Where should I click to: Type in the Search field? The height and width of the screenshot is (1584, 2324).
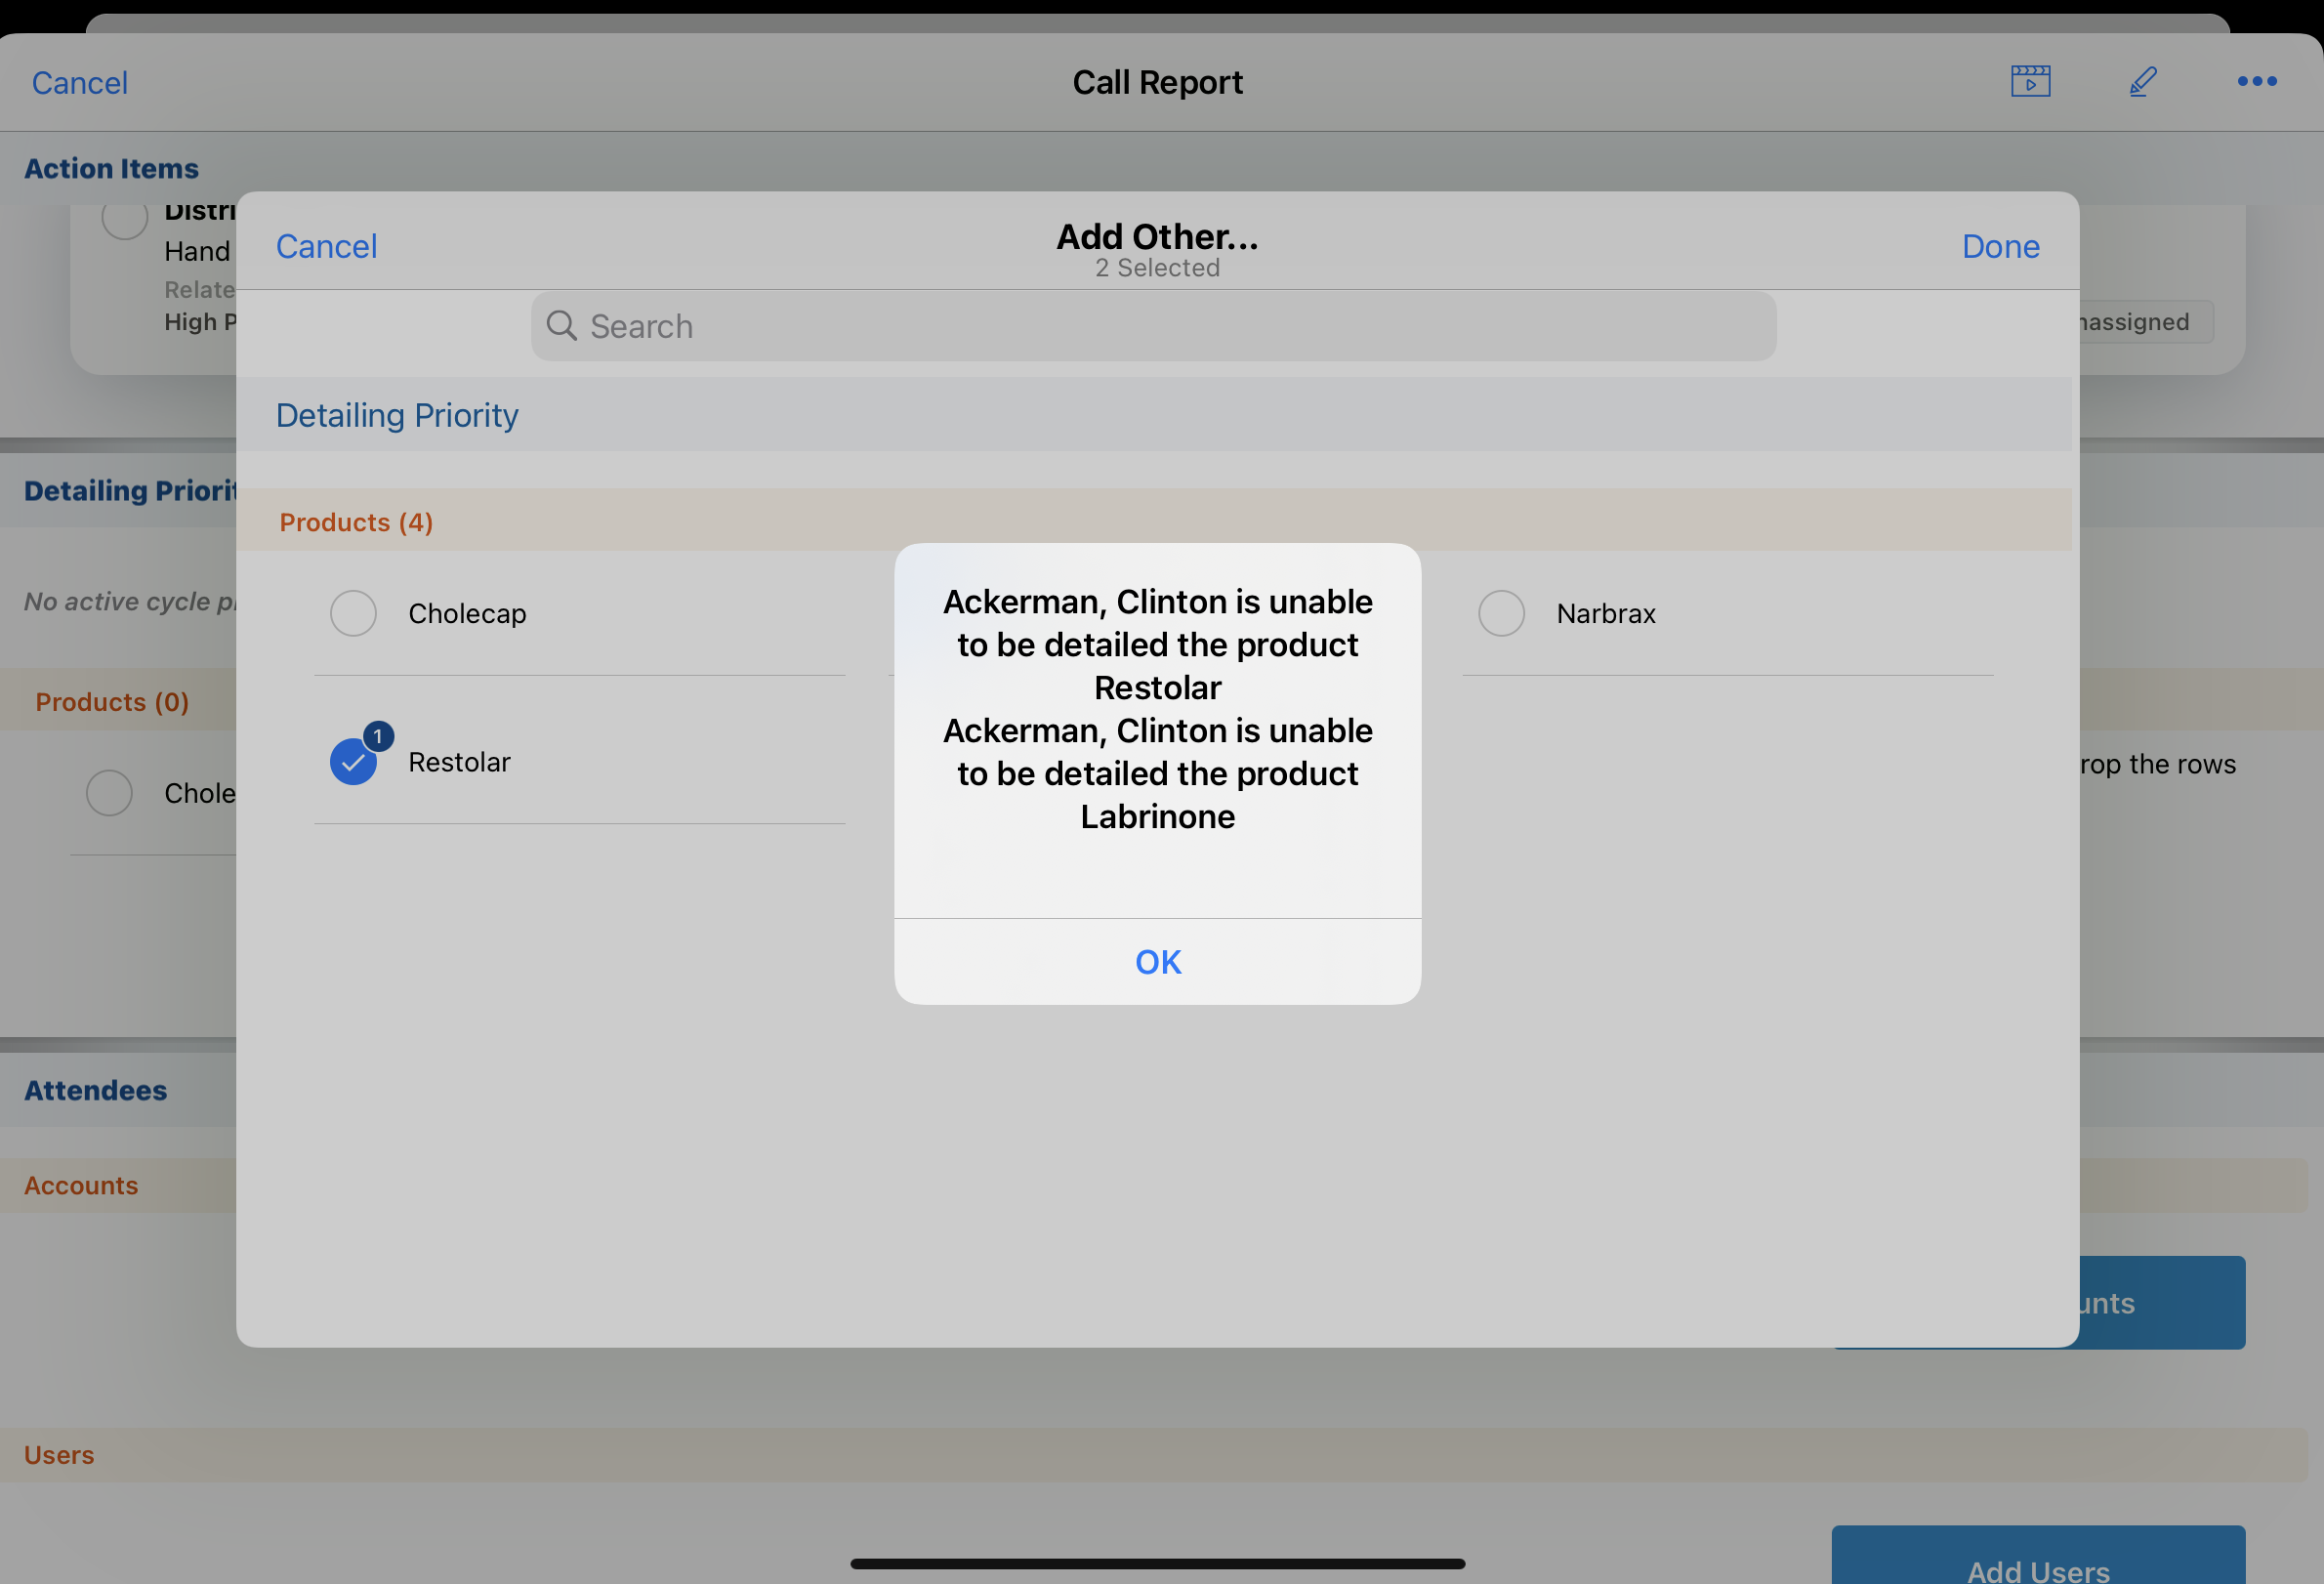[1150, 326]
